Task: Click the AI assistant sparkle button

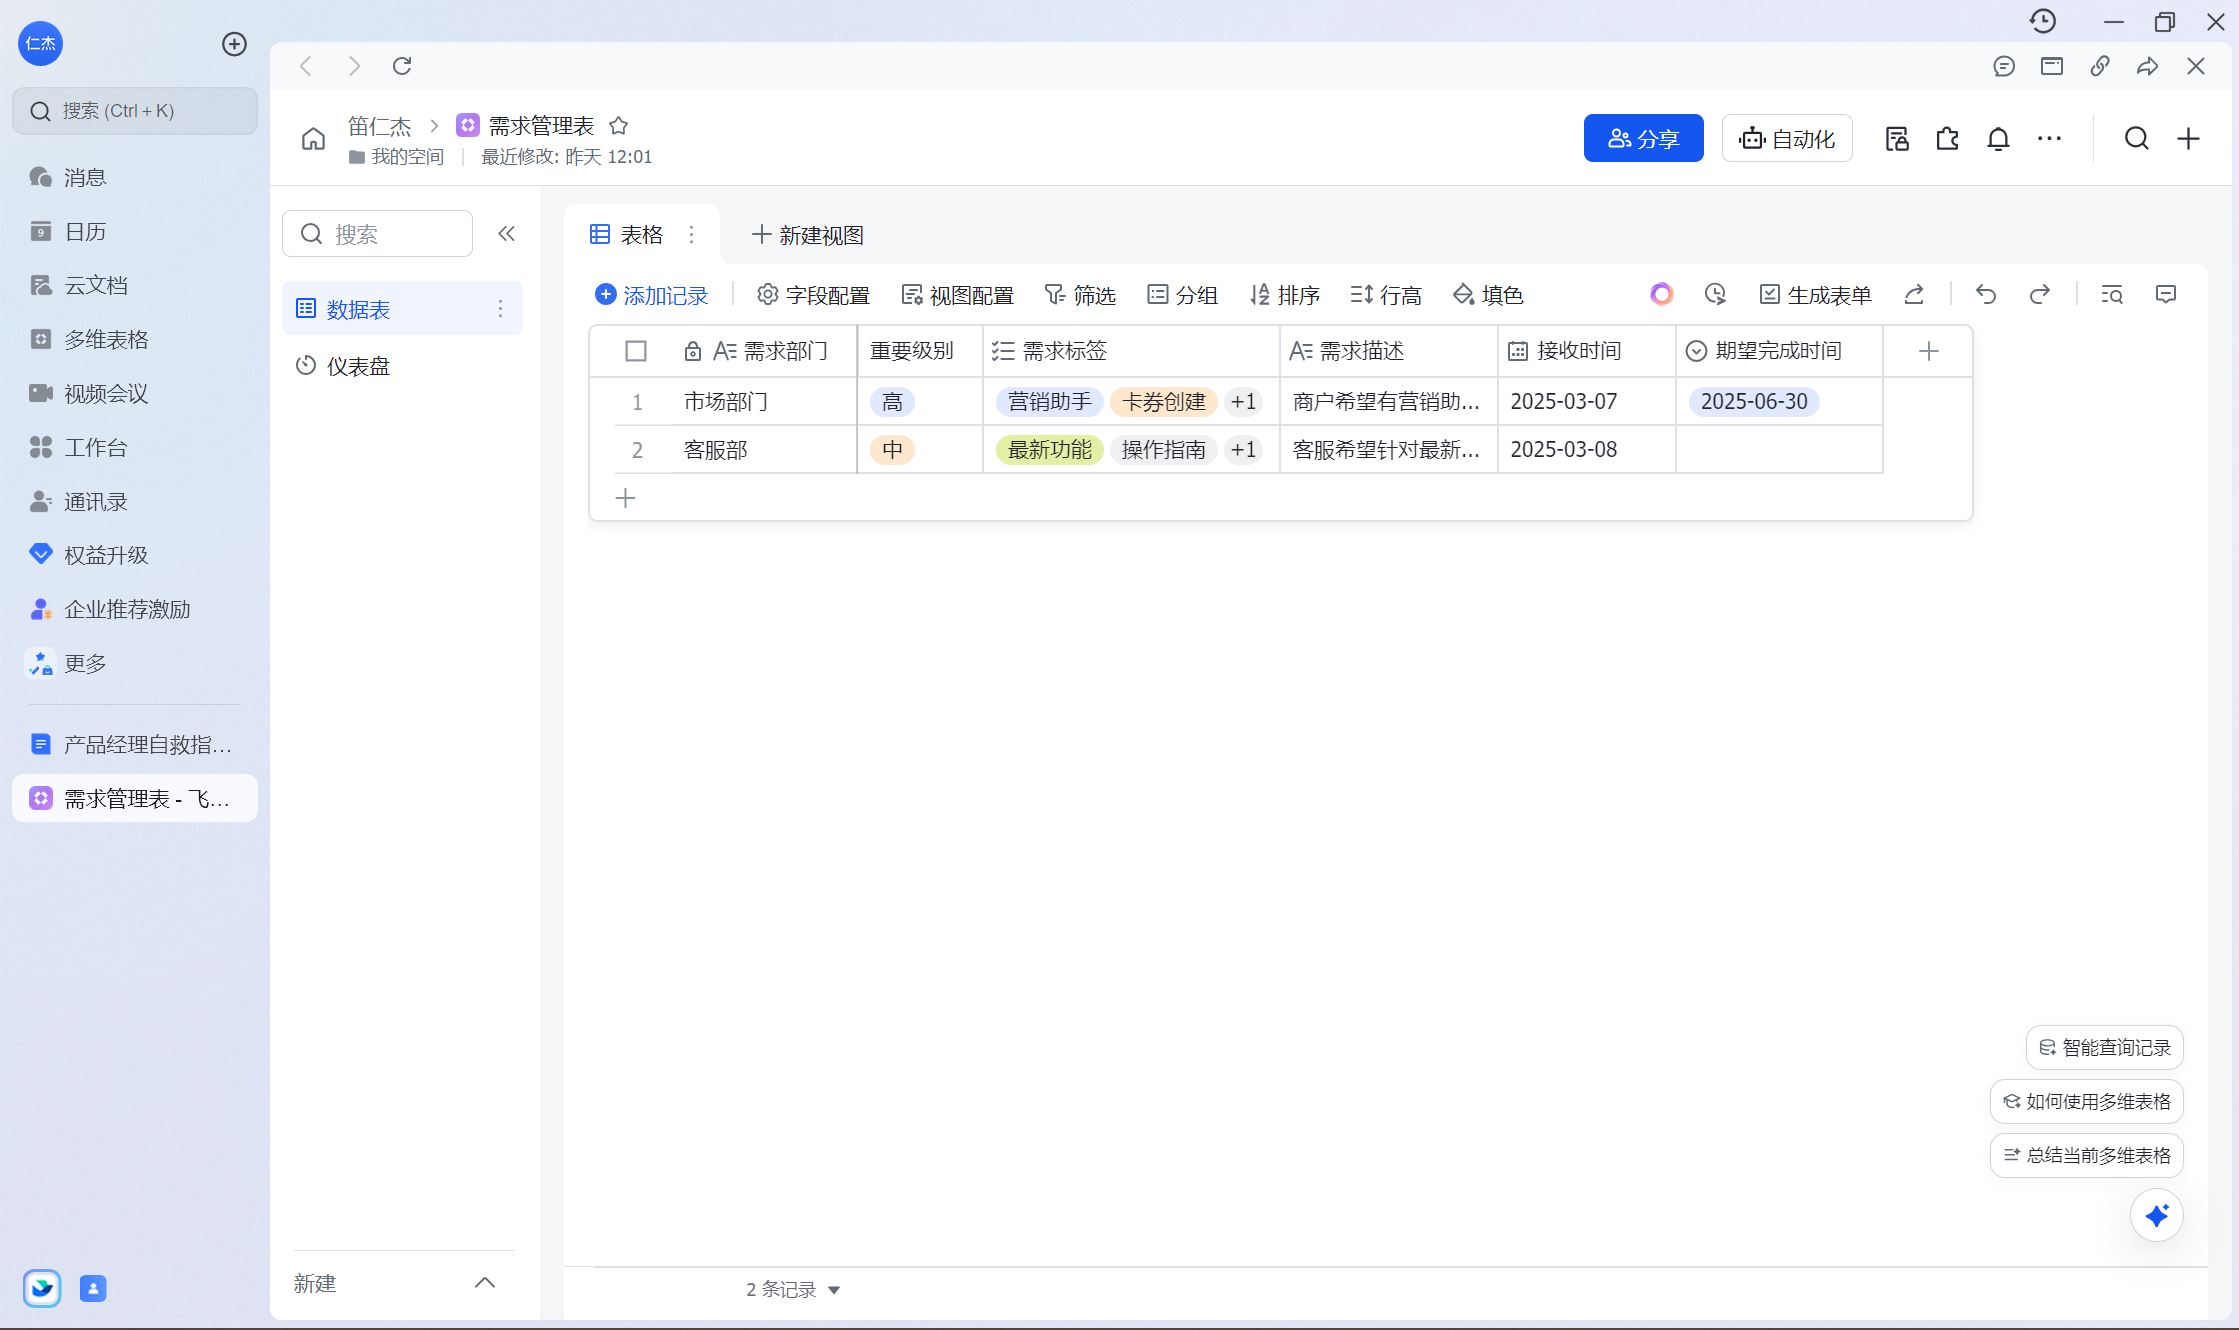Action: tap(2157, 1215)
